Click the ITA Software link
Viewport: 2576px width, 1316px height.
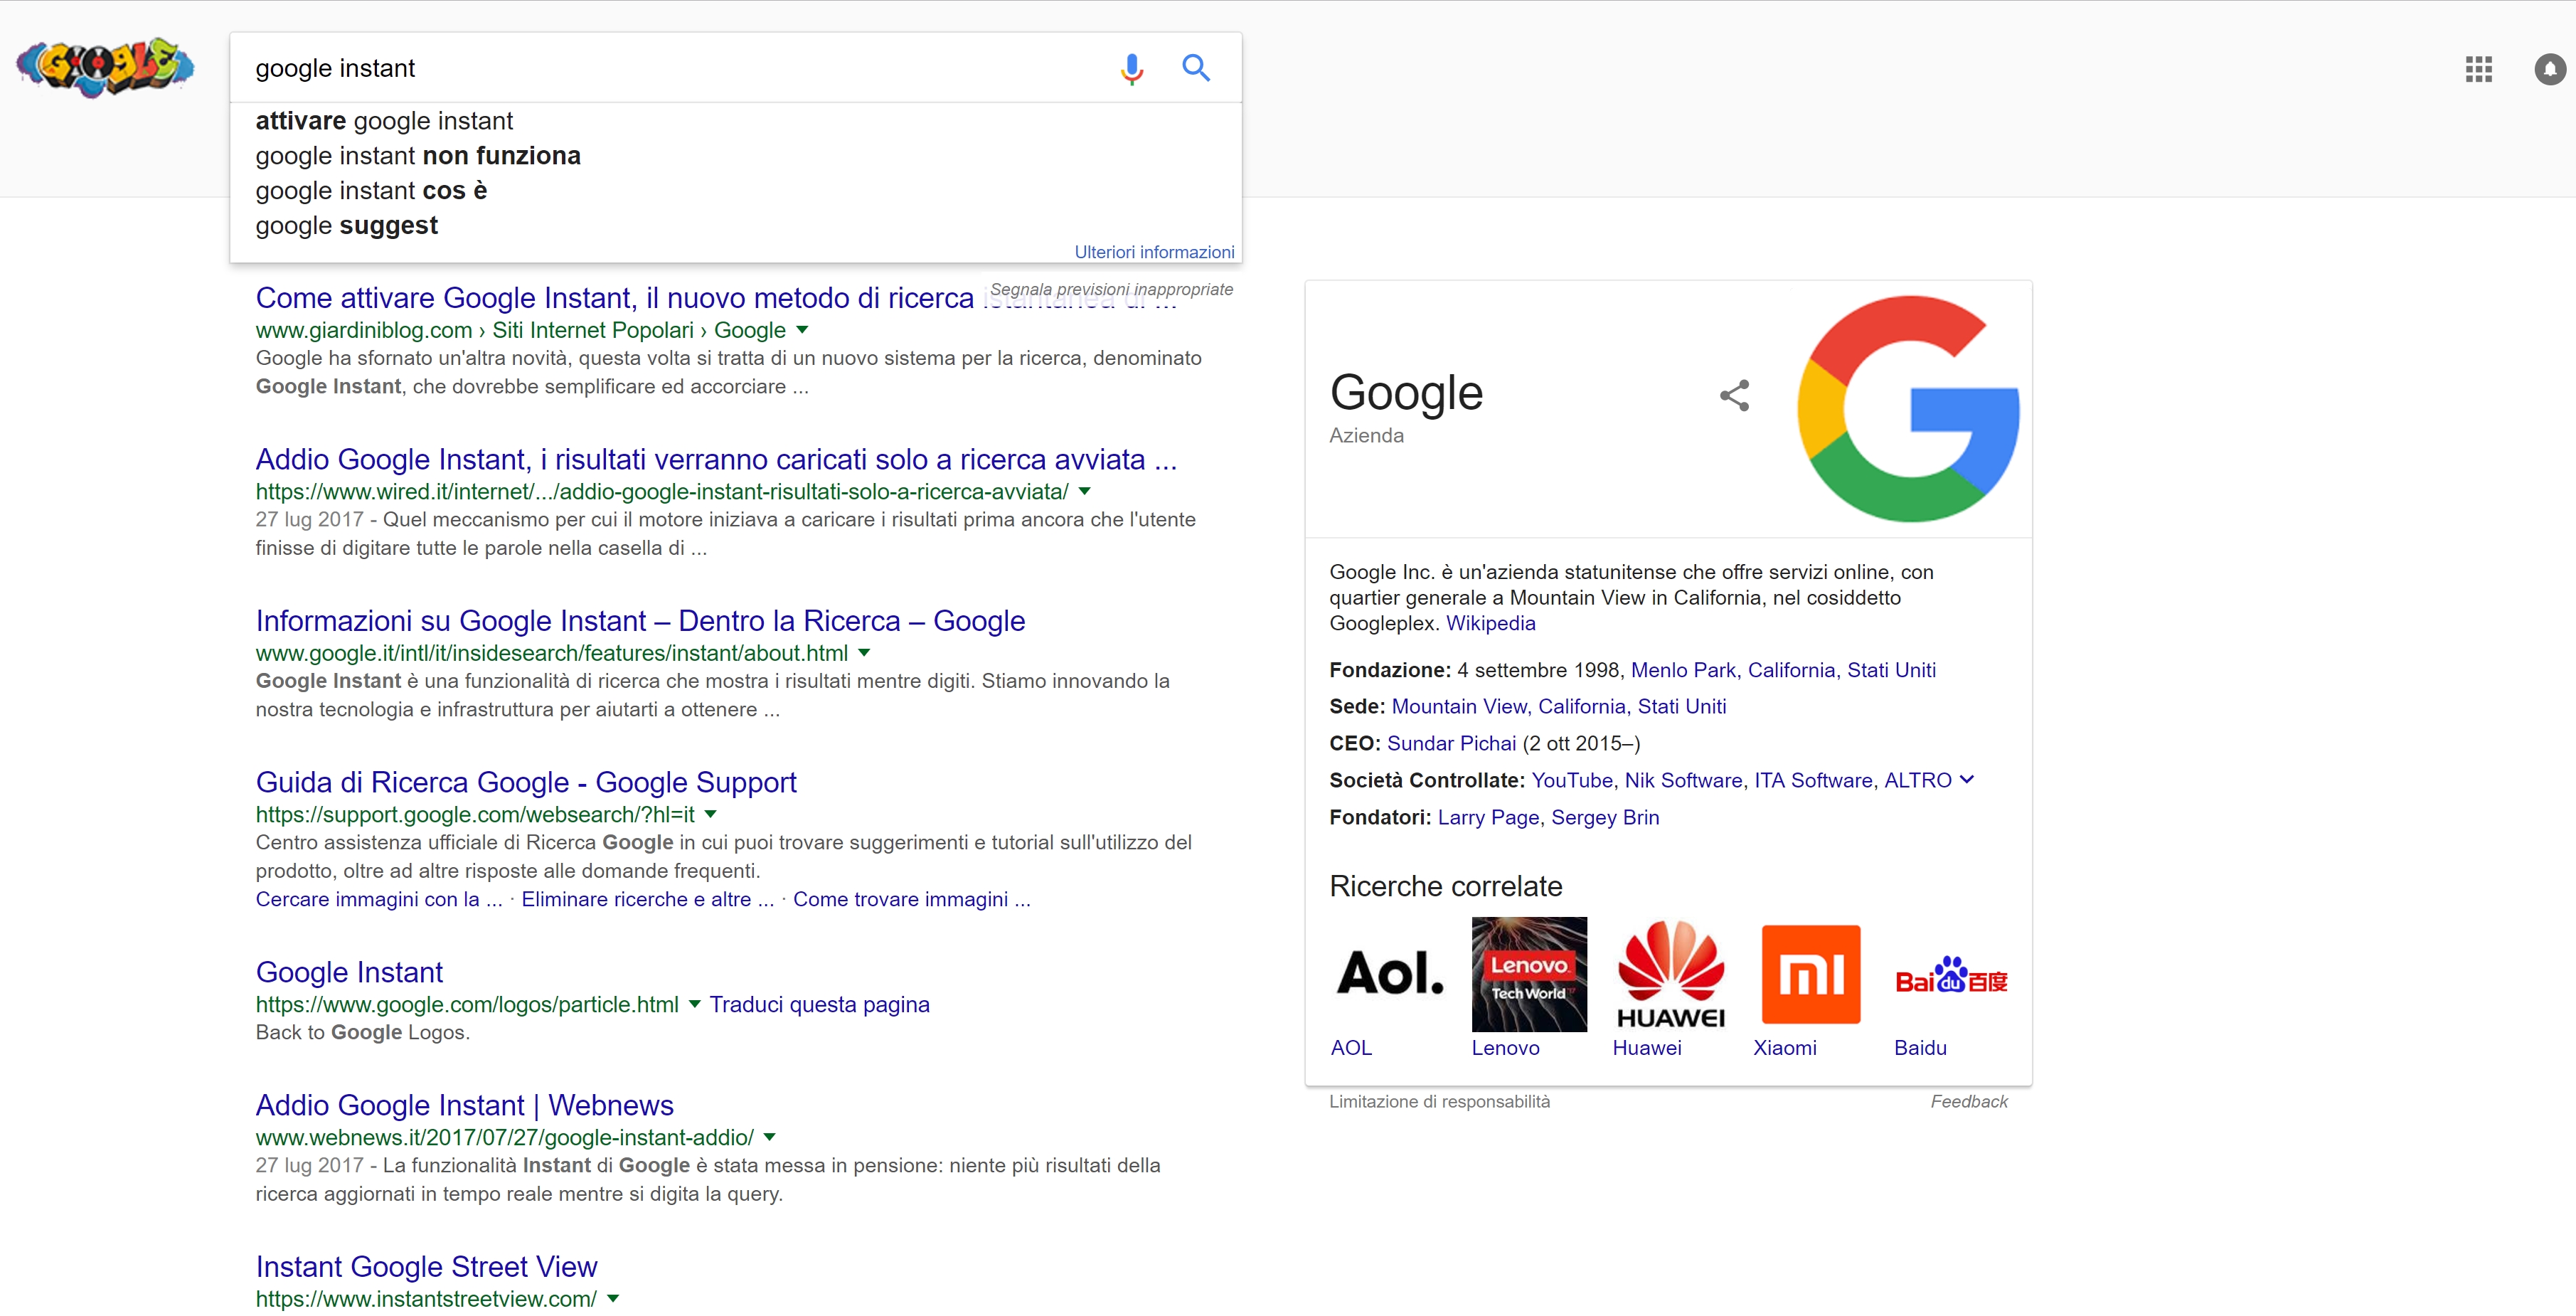point(1813,781)
